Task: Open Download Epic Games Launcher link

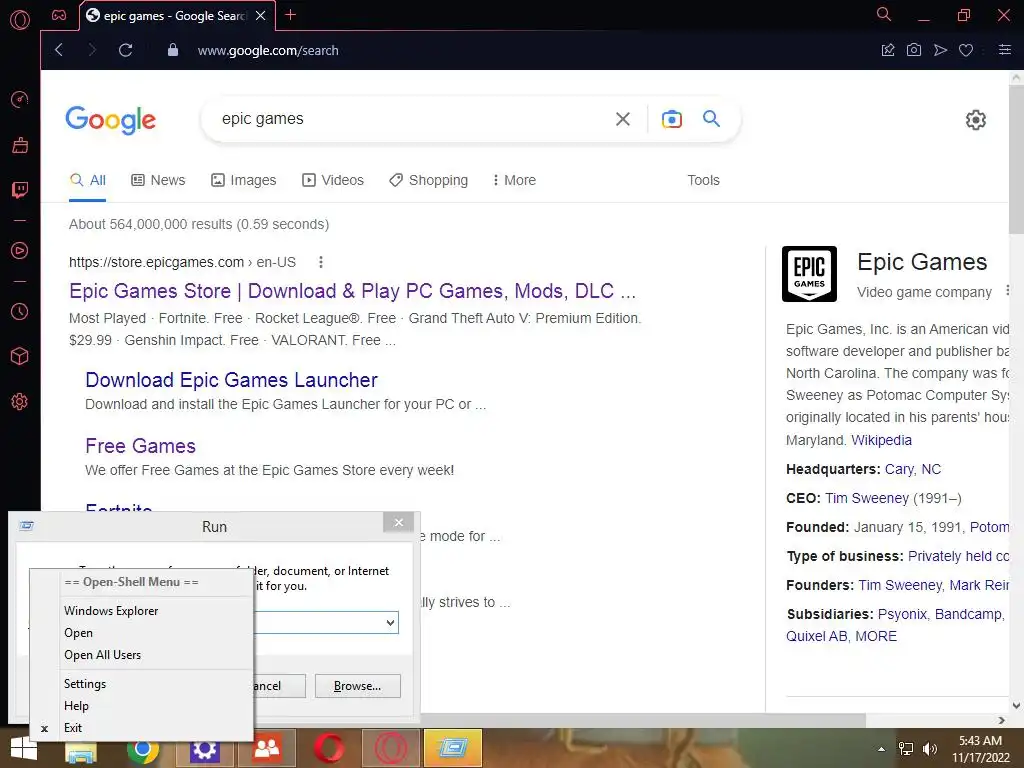Action: point(231,380)
